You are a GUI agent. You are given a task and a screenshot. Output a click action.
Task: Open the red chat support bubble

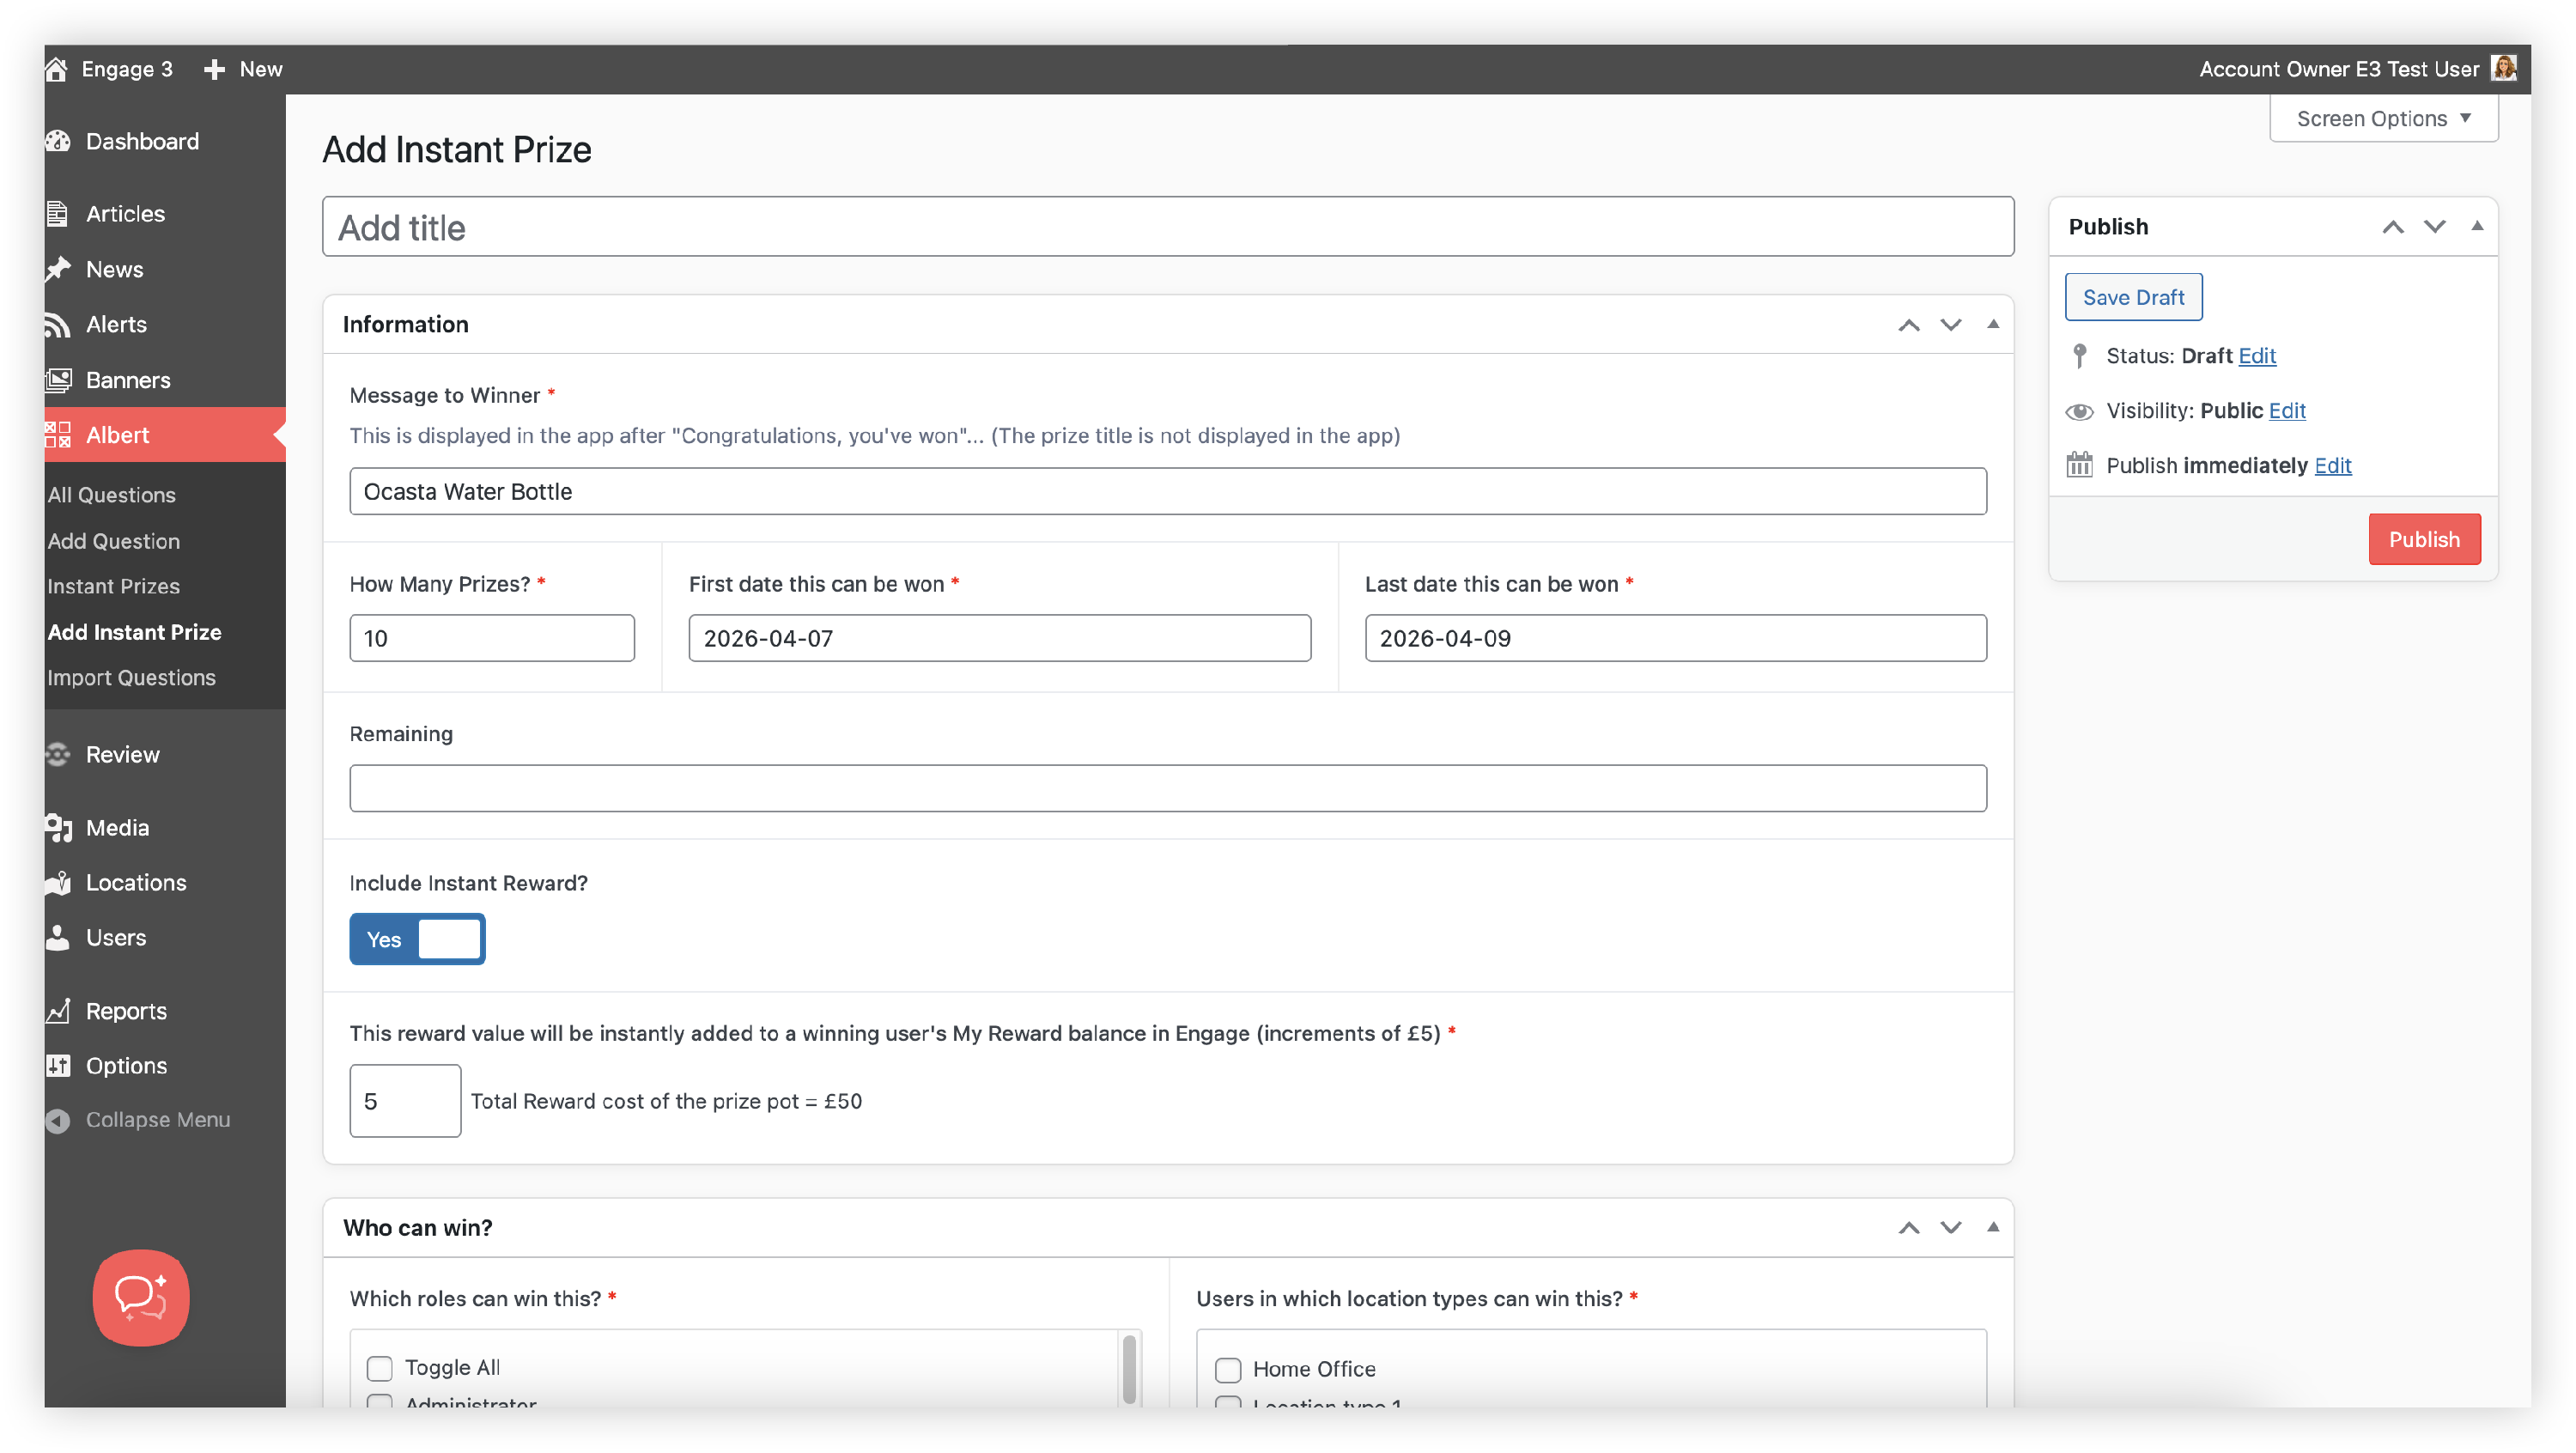click(141, 1297)
